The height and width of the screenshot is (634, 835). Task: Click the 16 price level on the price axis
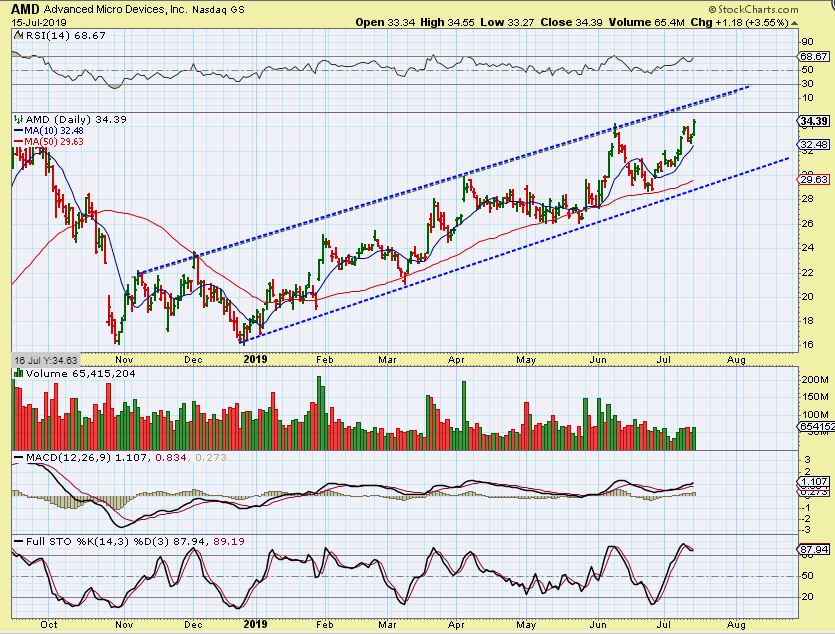pos(807,344)
